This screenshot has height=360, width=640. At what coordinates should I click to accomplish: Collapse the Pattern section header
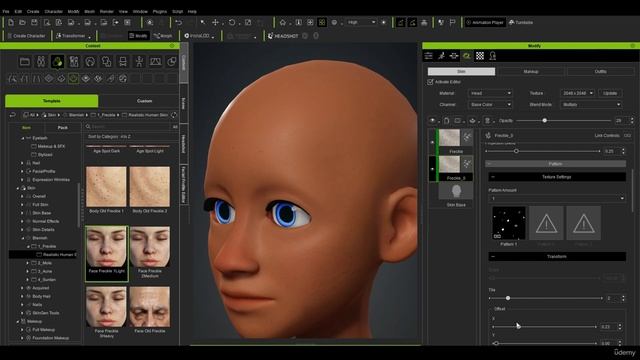tap(556, 164)
